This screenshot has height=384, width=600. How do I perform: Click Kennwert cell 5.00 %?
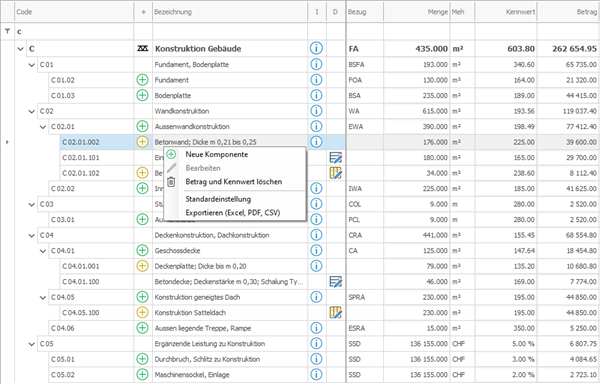[505, 343]
